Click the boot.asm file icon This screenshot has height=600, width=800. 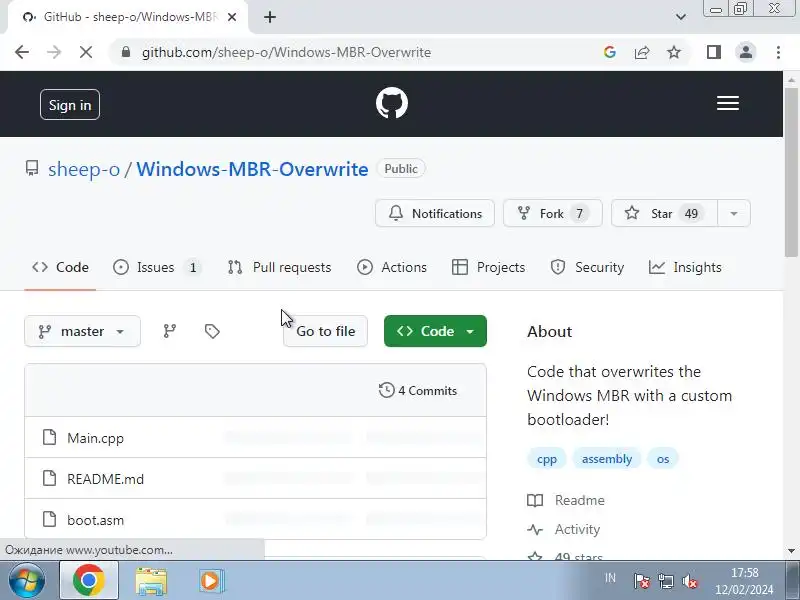49,519
